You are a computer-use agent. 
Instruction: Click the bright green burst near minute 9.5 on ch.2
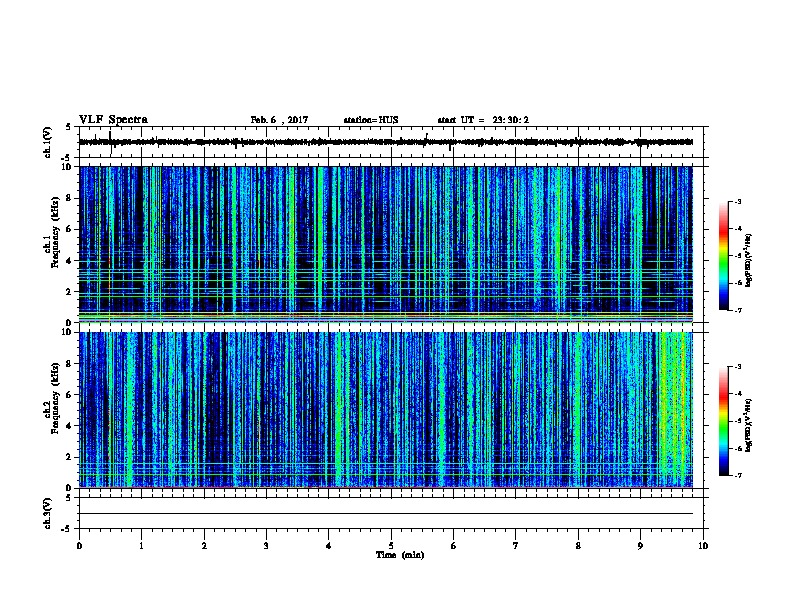tap(674, 409)
